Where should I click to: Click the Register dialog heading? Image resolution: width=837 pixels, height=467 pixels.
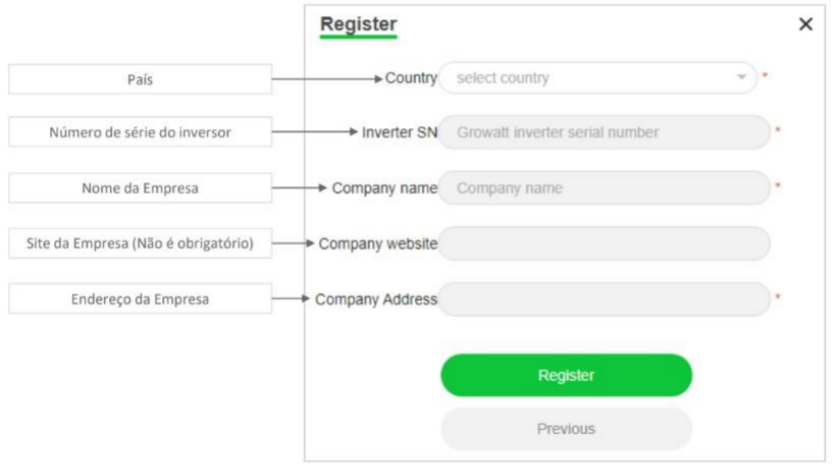pos(358,24)
